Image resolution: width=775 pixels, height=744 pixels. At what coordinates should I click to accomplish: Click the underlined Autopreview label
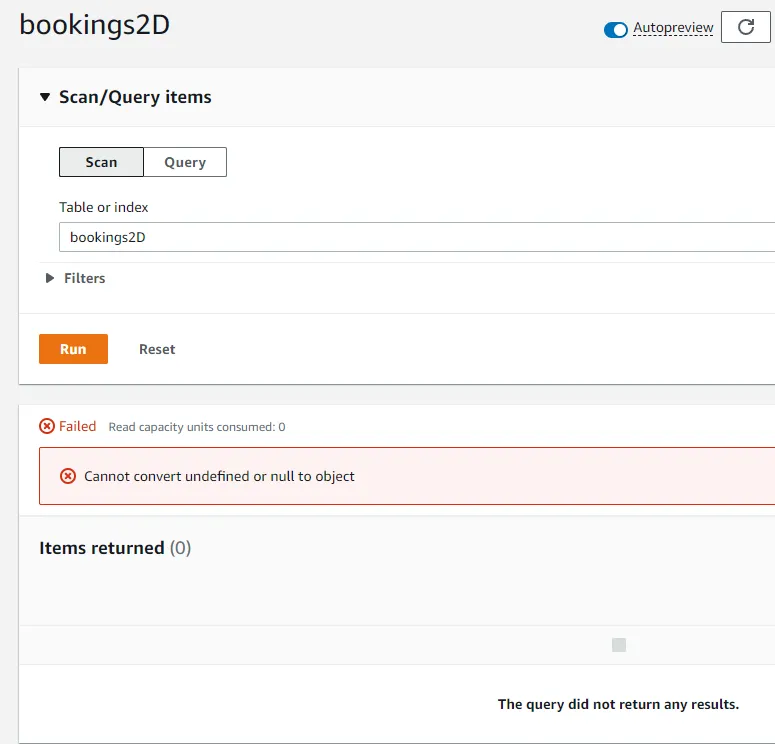pyautogui.click(x=673, y=28)
